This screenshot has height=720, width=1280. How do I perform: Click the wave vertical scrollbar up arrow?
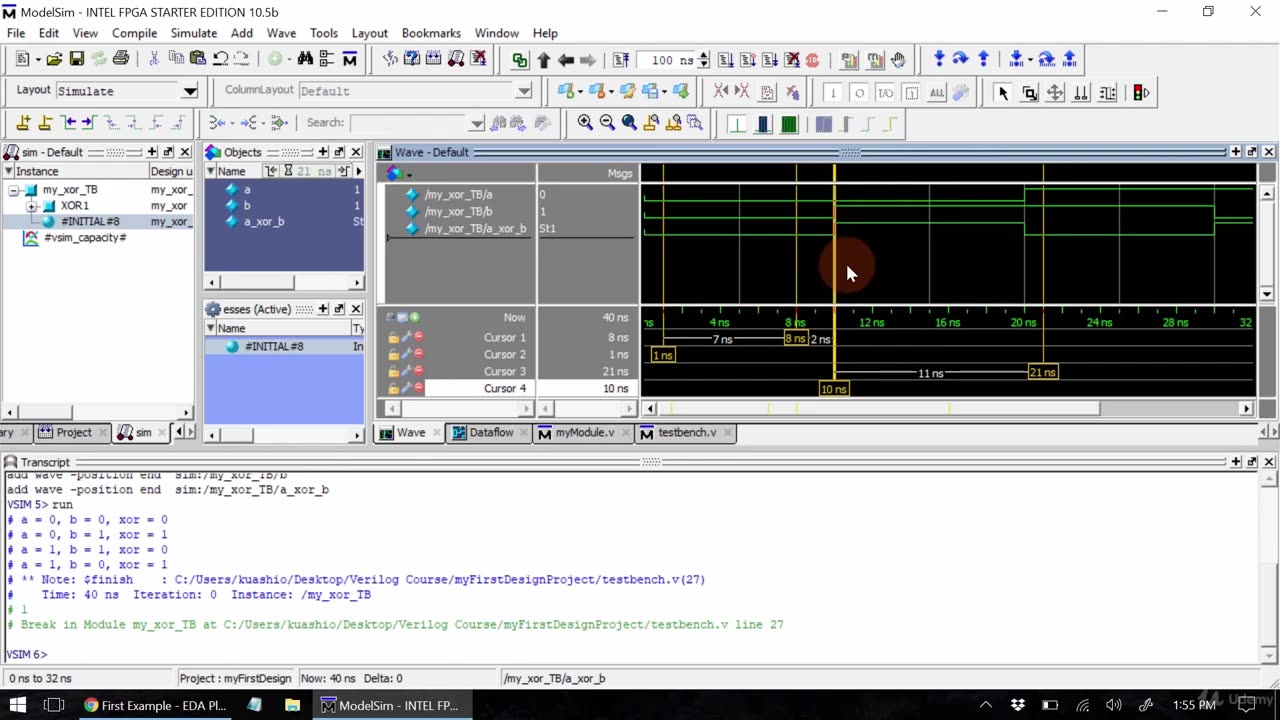click(x=1267, y=194)
